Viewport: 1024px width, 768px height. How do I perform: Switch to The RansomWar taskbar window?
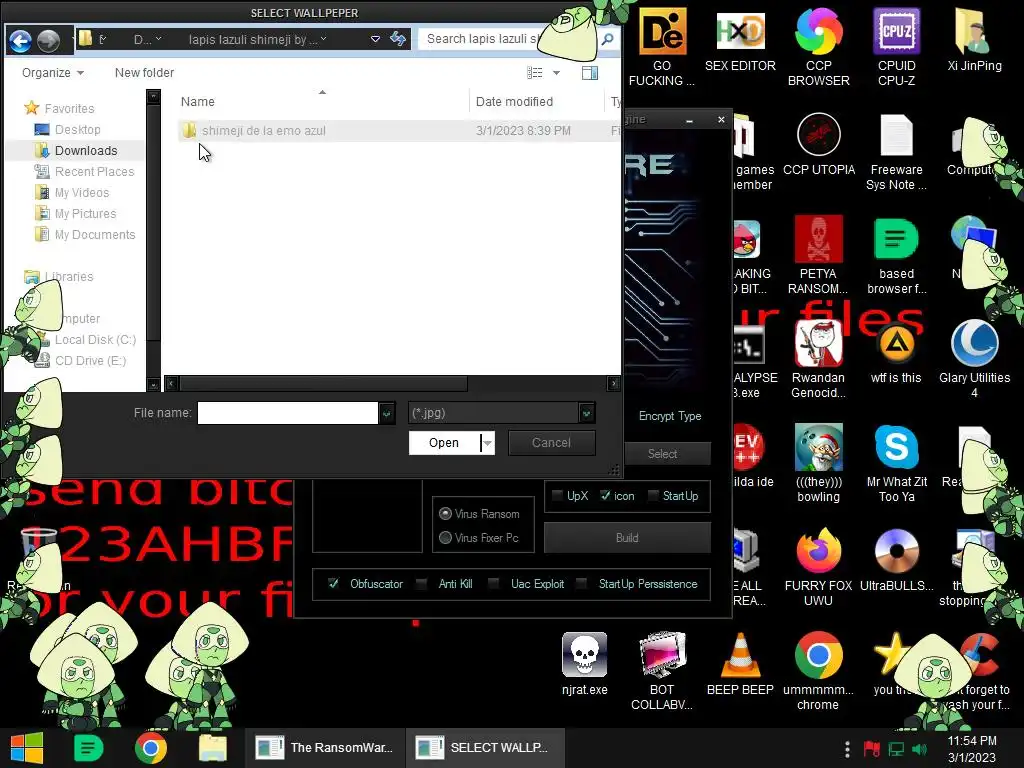(325, 748)
